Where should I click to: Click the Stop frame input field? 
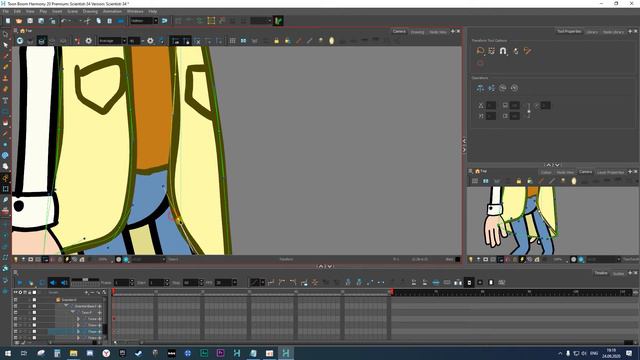point(192,282)
